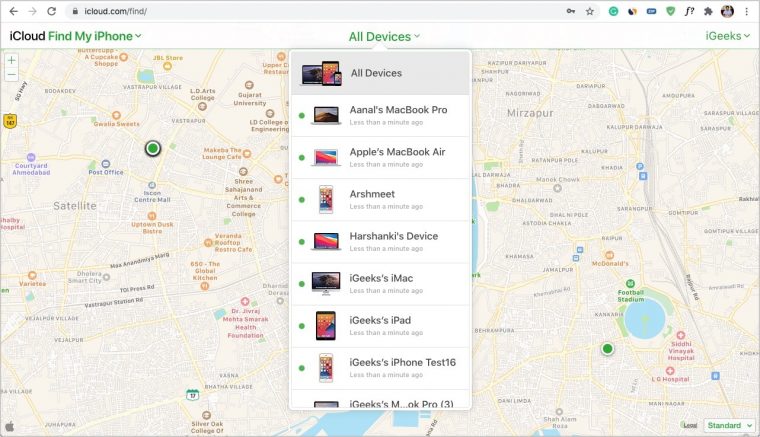
Task: Click the Uptown Dusk Bistro marker
Action: point(152,216)
